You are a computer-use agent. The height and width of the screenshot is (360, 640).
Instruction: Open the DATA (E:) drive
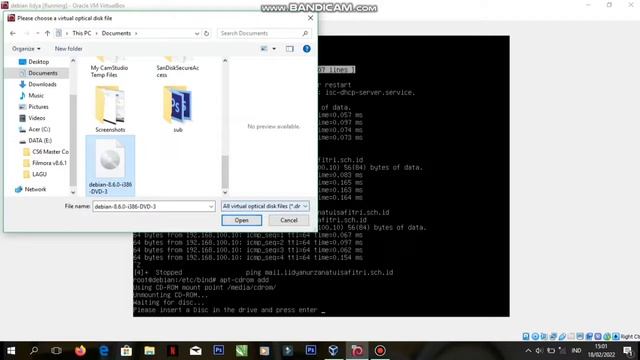click(40, 140)
